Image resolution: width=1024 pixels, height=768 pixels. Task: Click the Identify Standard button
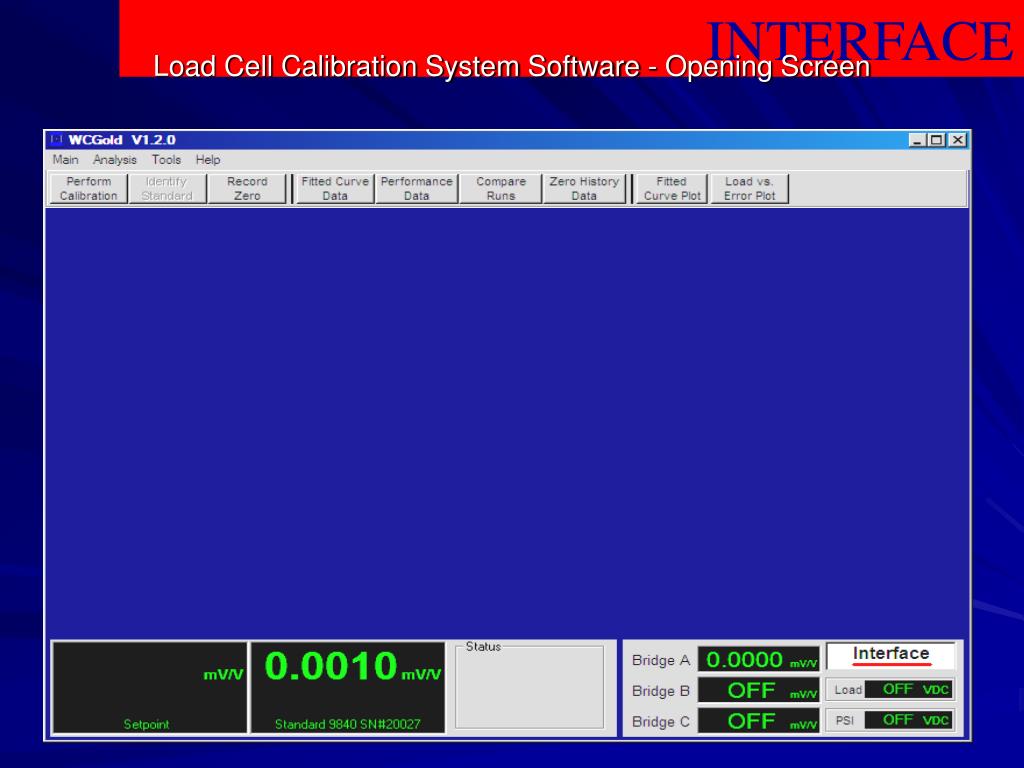[x=167, y=189]
